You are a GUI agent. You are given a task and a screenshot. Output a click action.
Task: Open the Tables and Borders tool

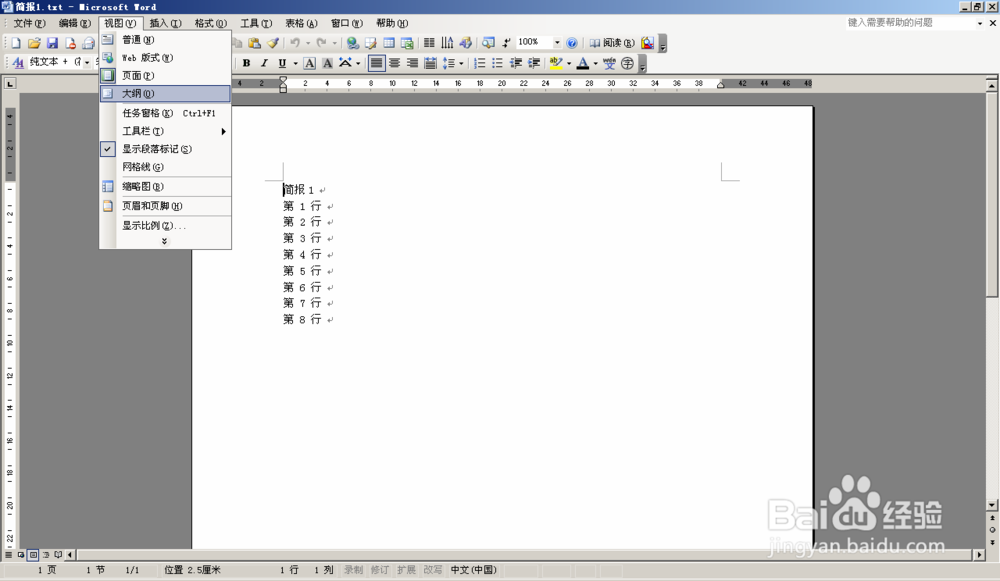pos(371,43)
